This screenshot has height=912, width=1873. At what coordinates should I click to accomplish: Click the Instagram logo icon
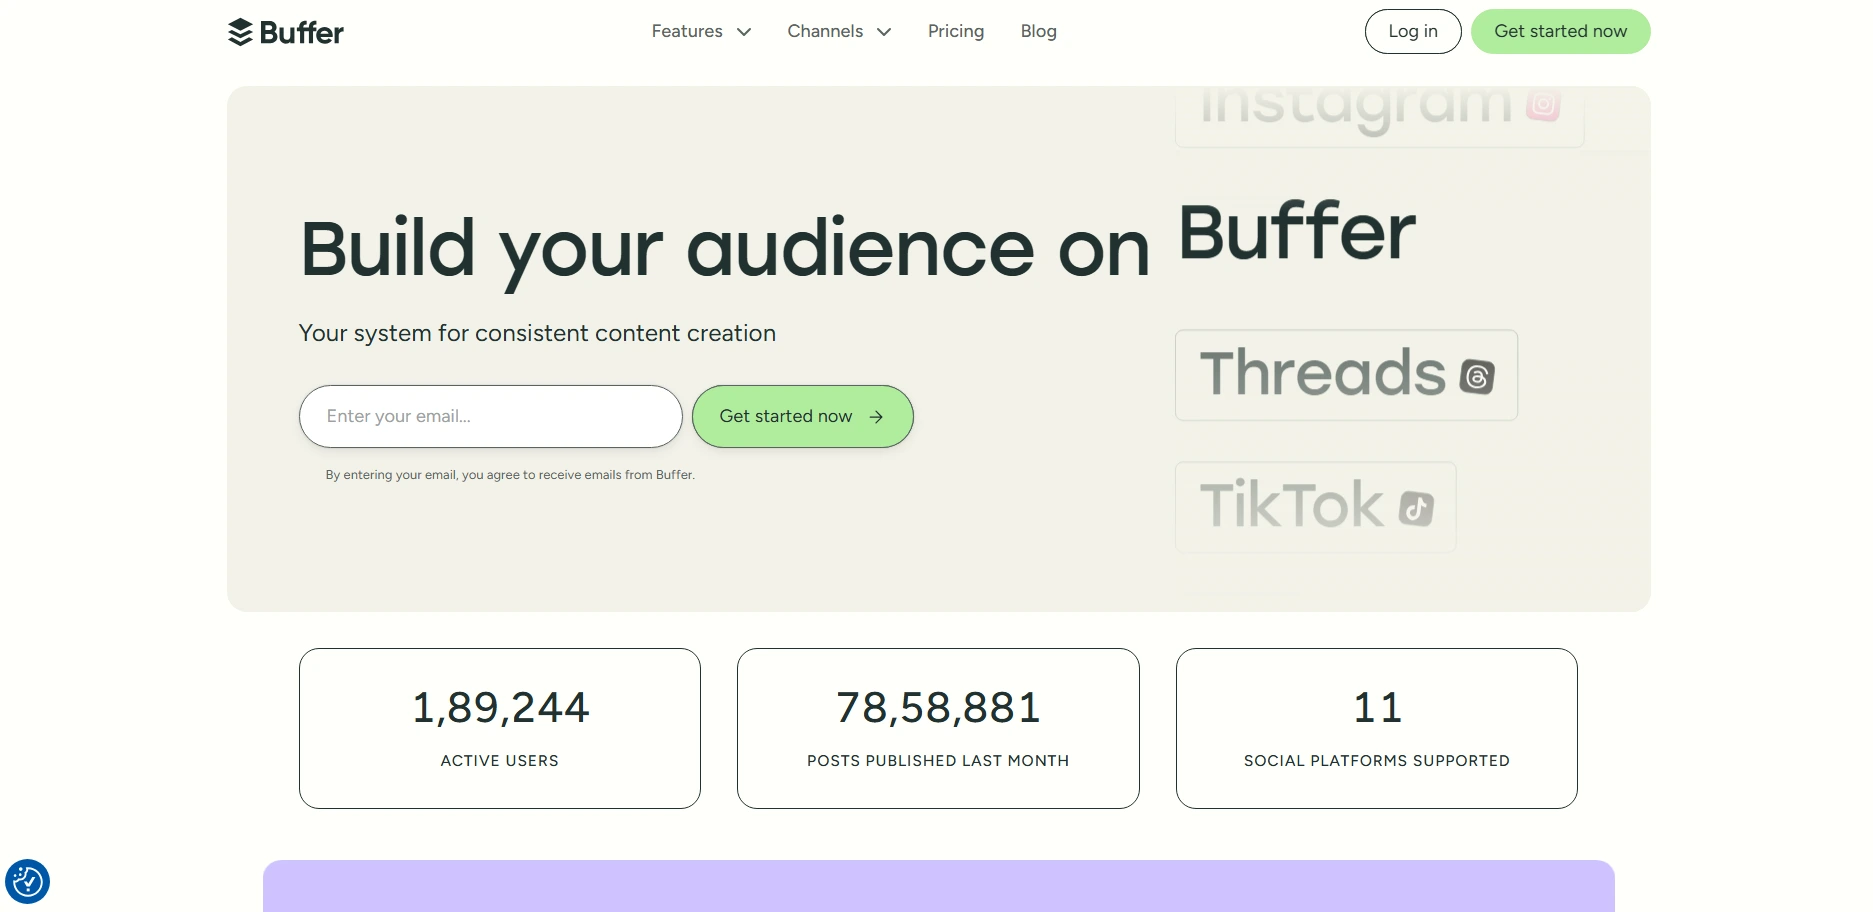pos(1543,104)
